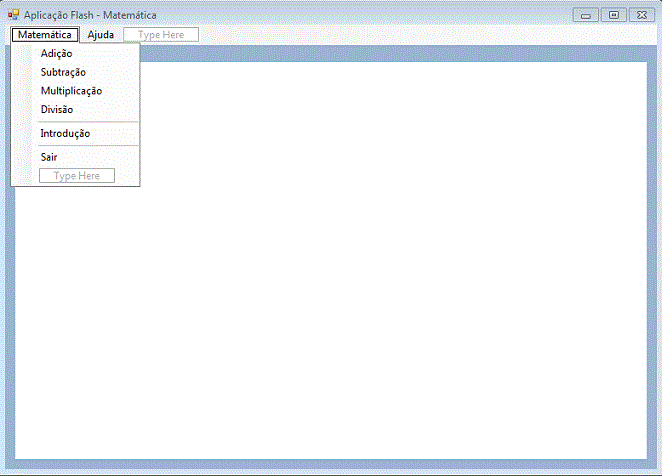
Task: Click the title text Aplicação Flash - Matemática
Action: [x=90, y=15]
